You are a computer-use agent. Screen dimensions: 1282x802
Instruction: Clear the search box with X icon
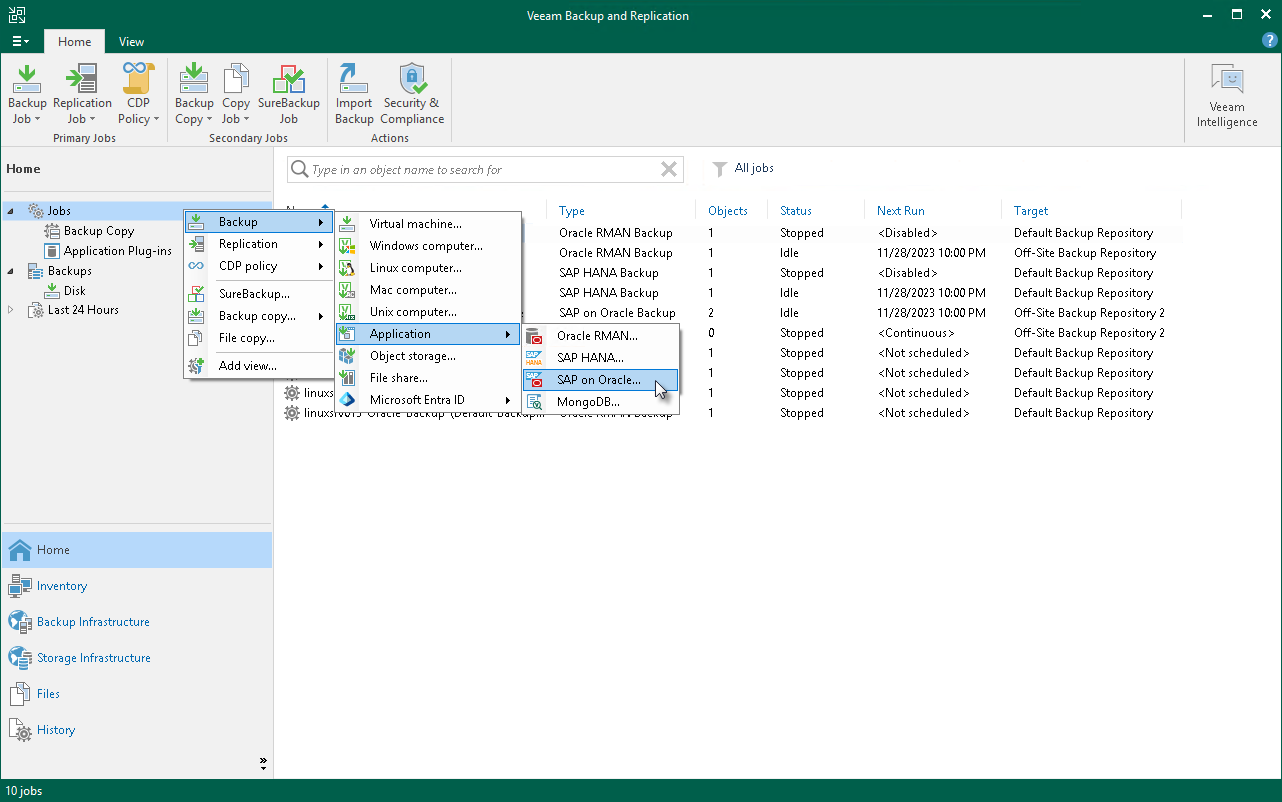coord(669,170)
